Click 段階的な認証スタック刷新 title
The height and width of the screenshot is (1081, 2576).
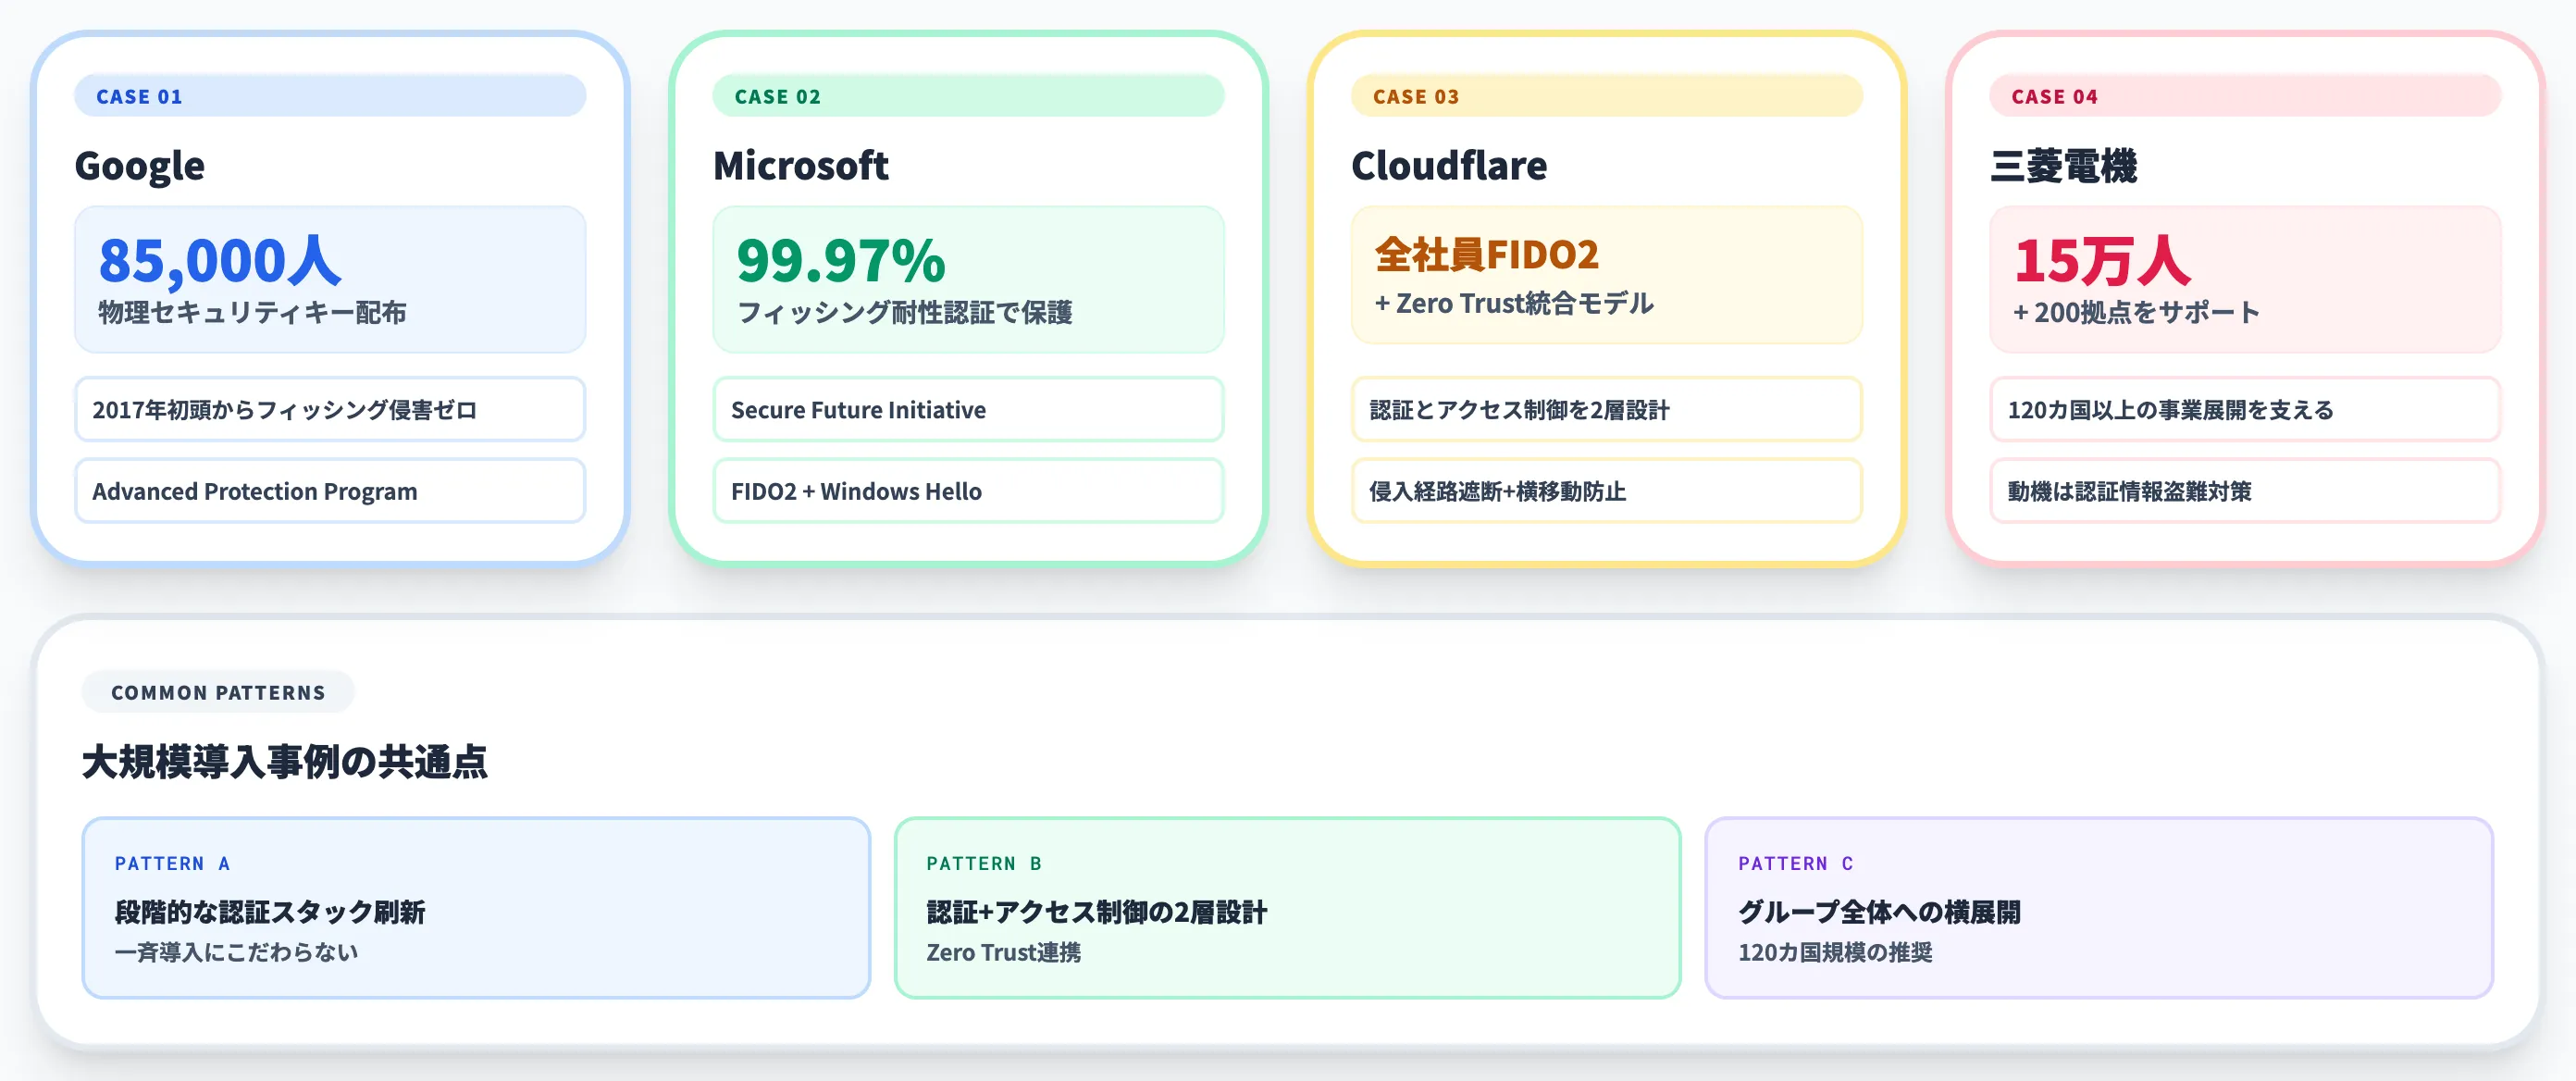point(270,912)
